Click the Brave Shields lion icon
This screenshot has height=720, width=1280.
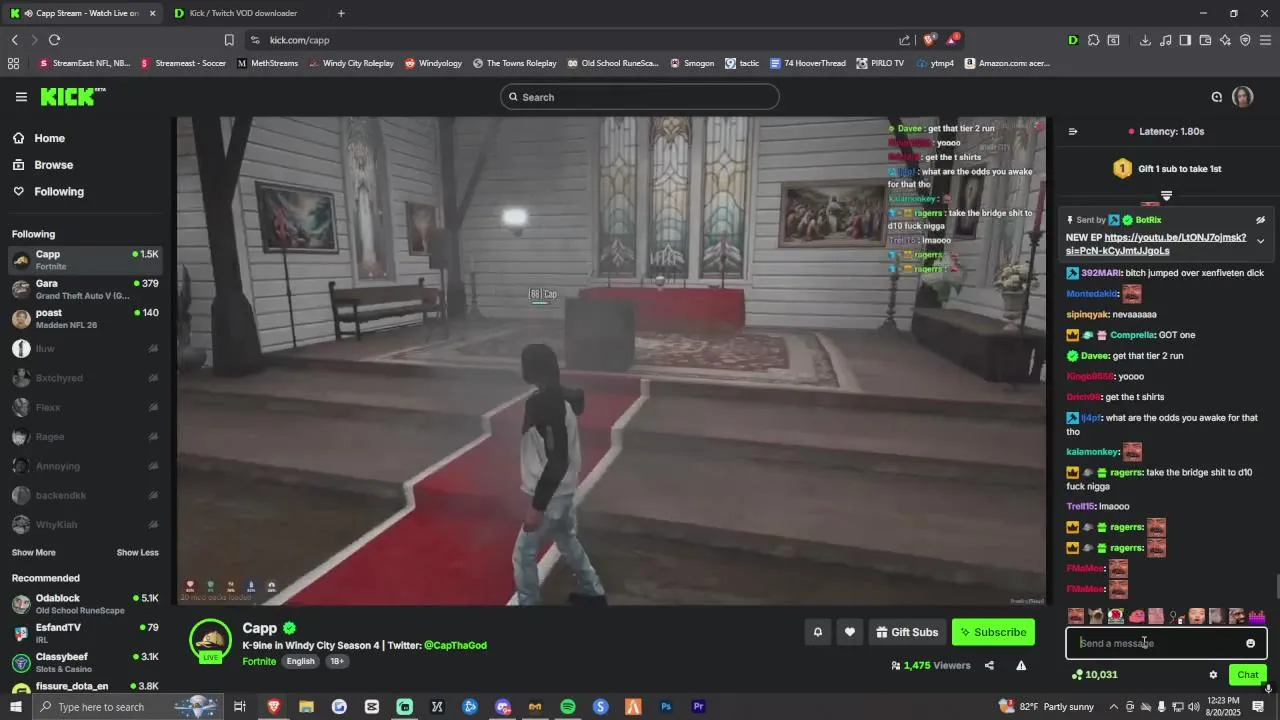tap(929, 40)
